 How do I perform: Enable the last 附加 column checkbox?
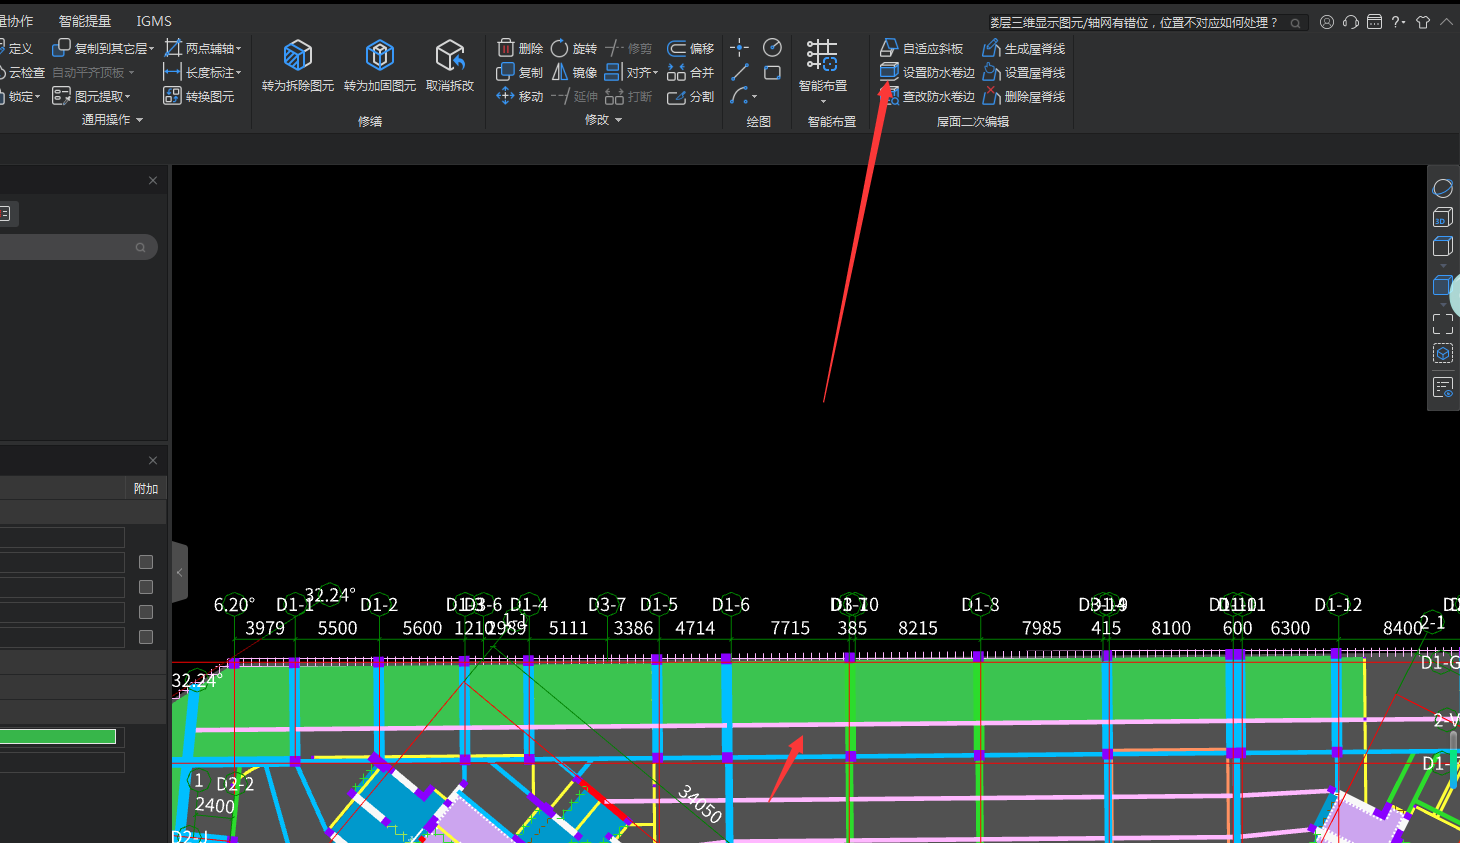coord(146,637)
